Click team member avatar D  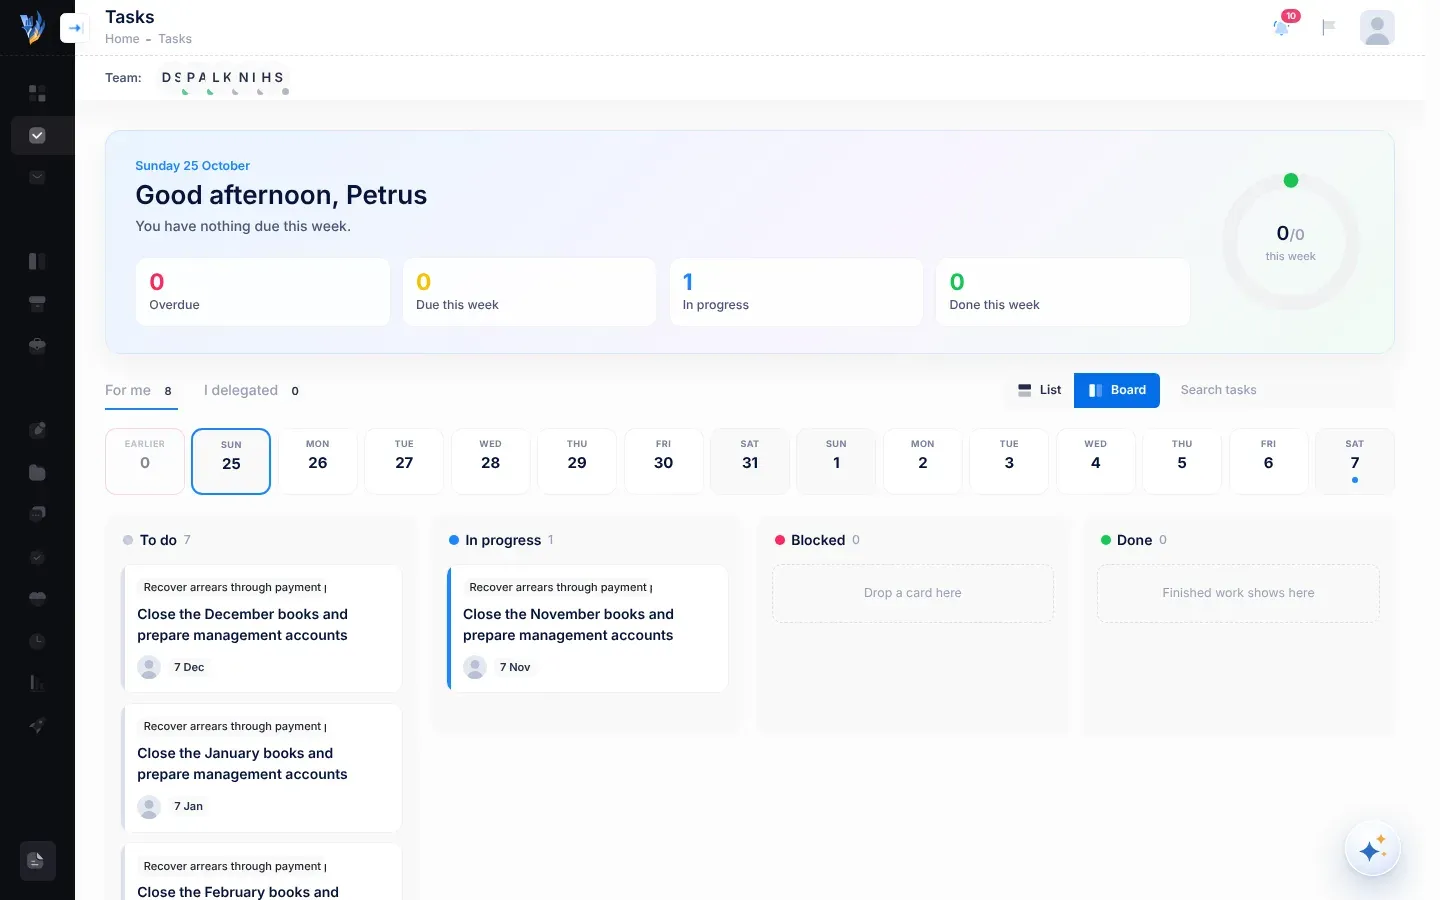(x=166, y=77)
